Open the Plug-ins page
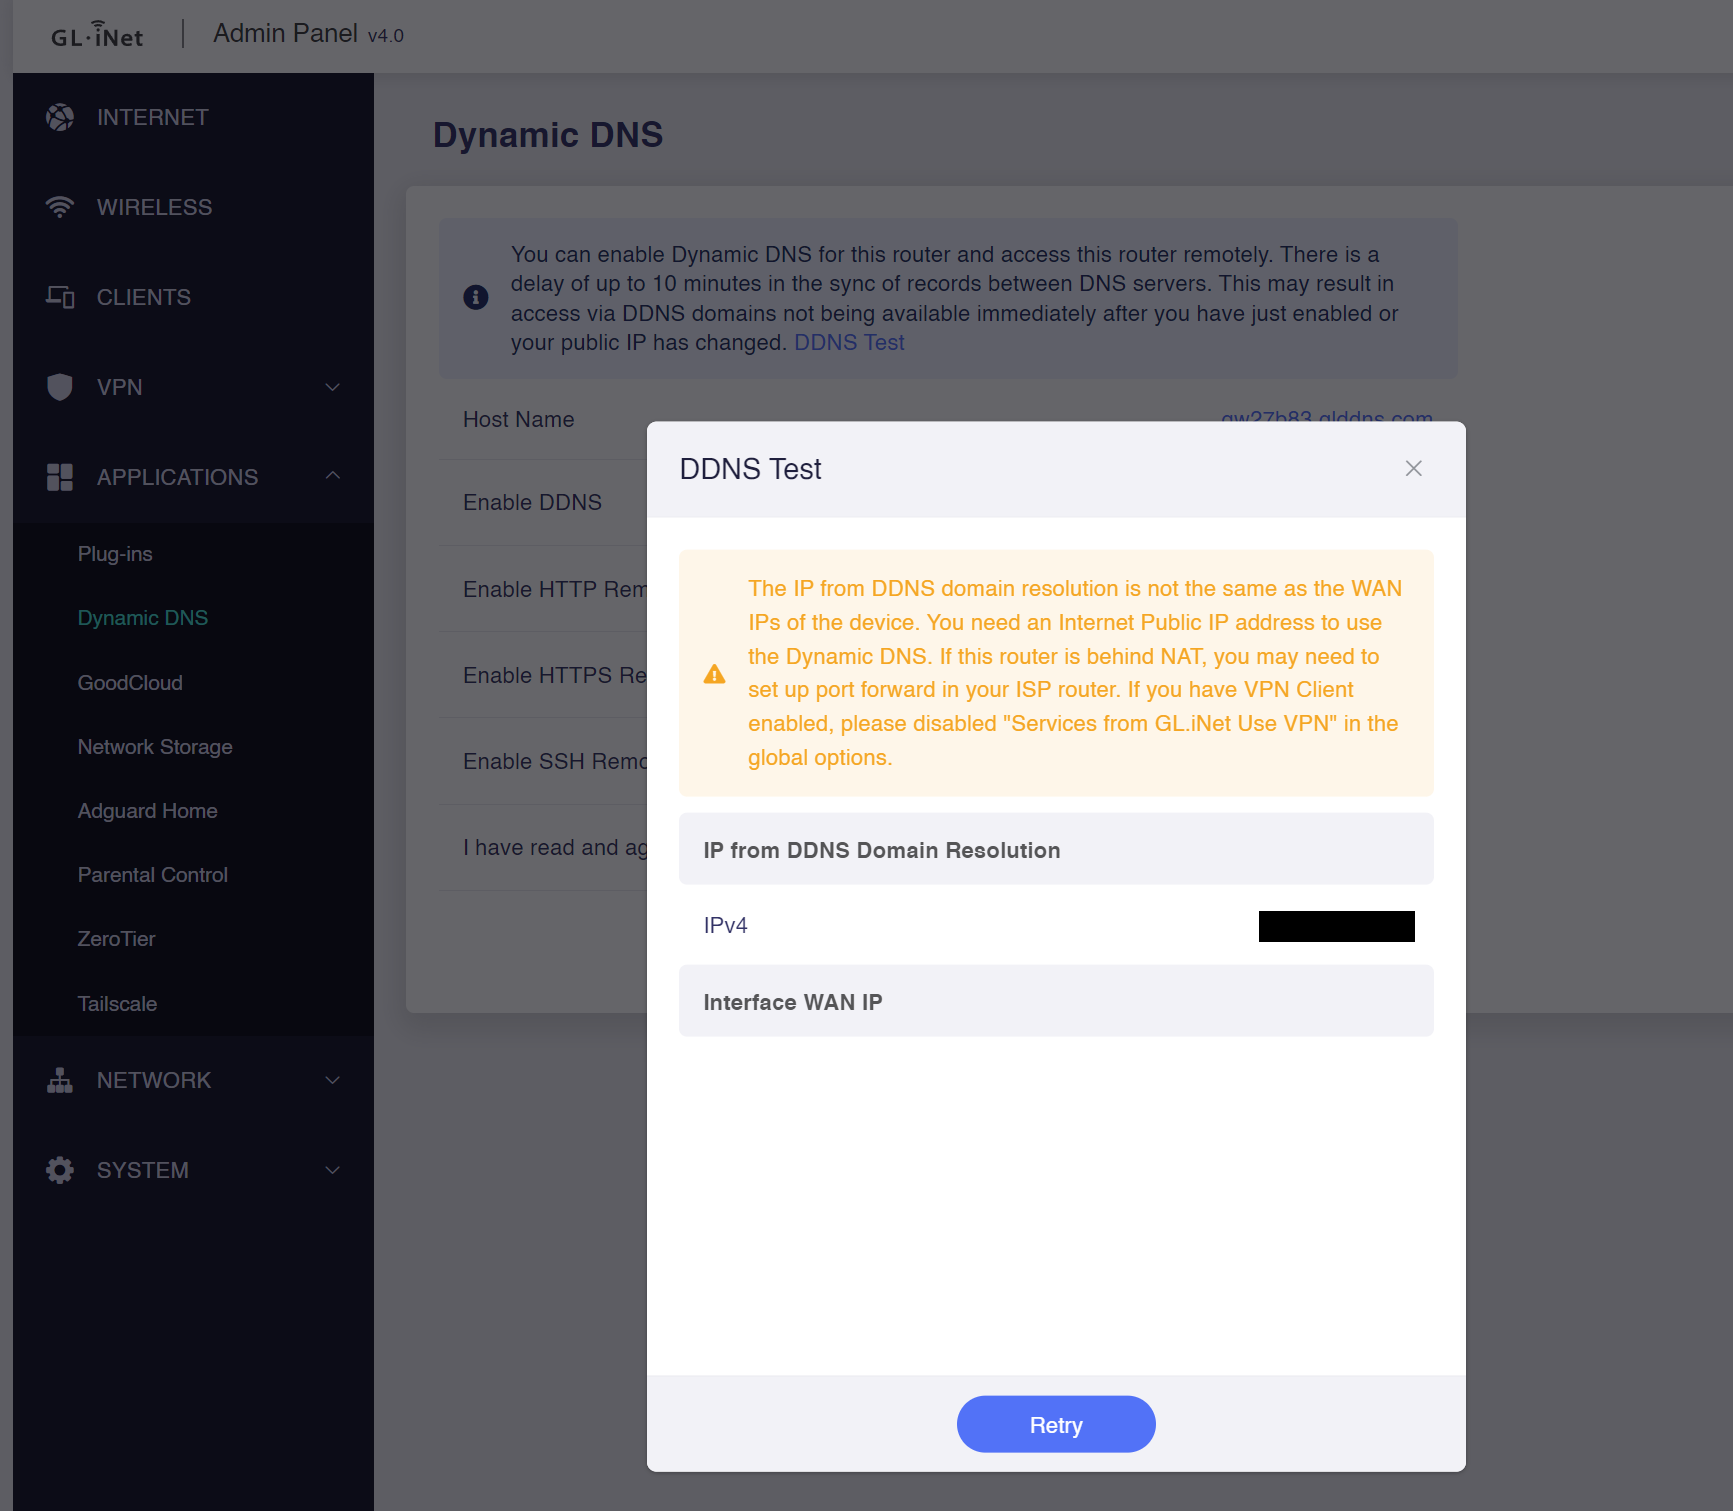1733x1511 pixels. point(115,554)
